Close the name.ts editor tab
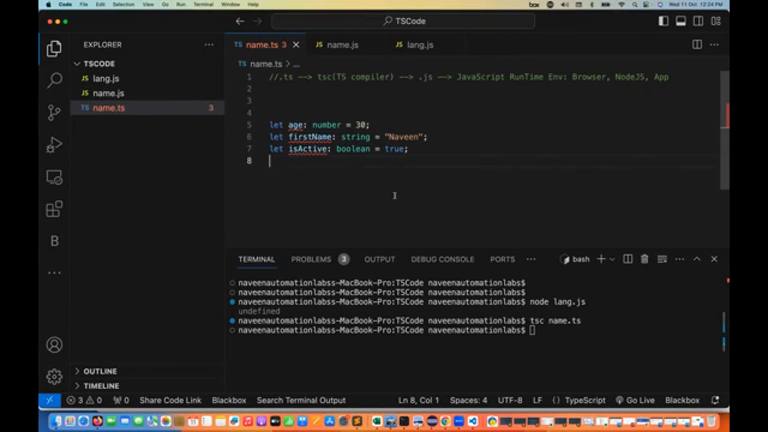Screen dimensions: 768x432 (296, 45)
